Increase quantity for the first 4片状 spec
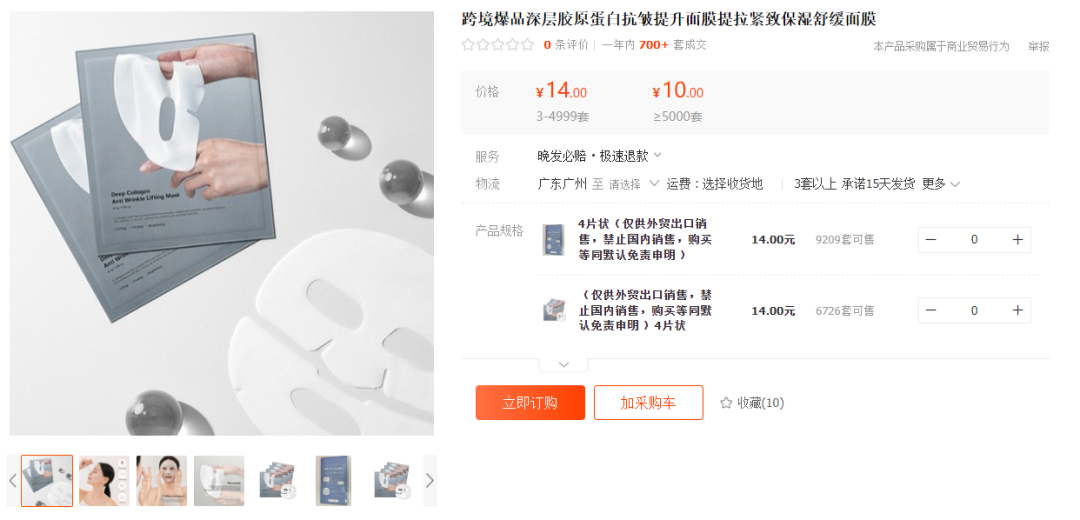Viewport: 1080px width, 520px height. click(1017, 240)
